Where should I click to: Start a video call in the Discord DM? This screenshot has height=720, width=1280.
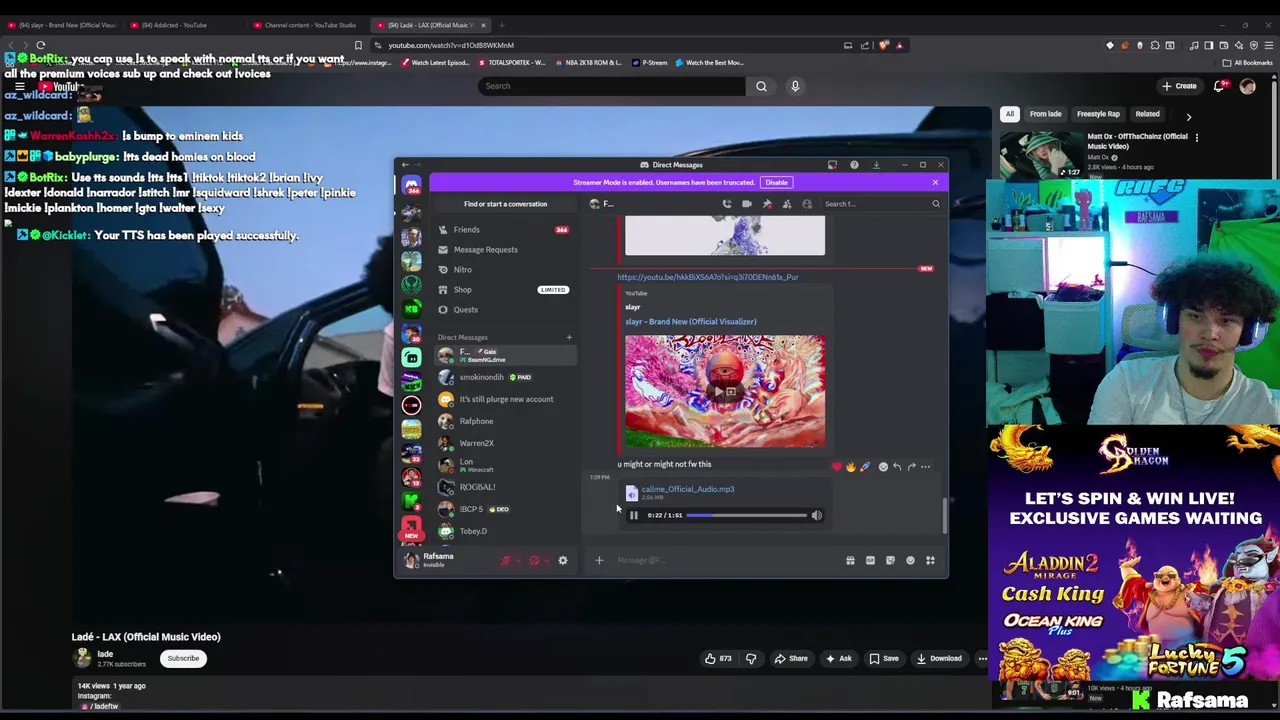pos(747,204)
